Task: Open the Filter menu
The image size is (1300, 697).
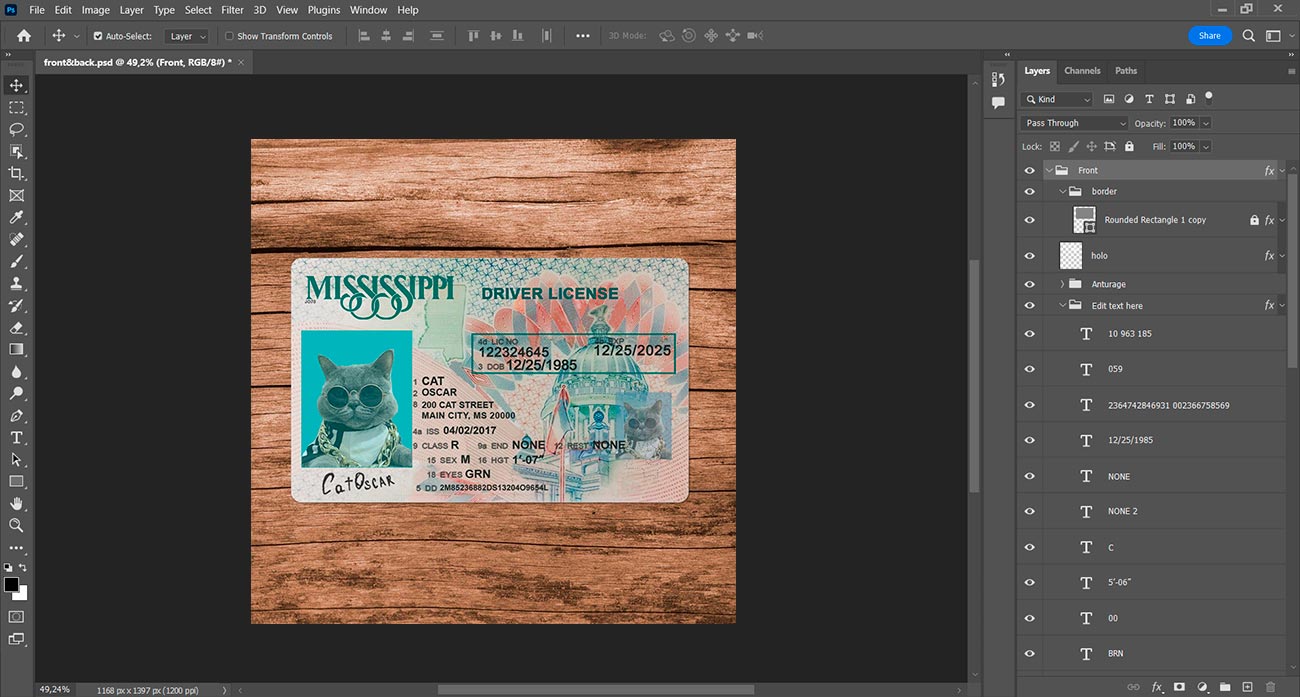Action: (232, 10)
